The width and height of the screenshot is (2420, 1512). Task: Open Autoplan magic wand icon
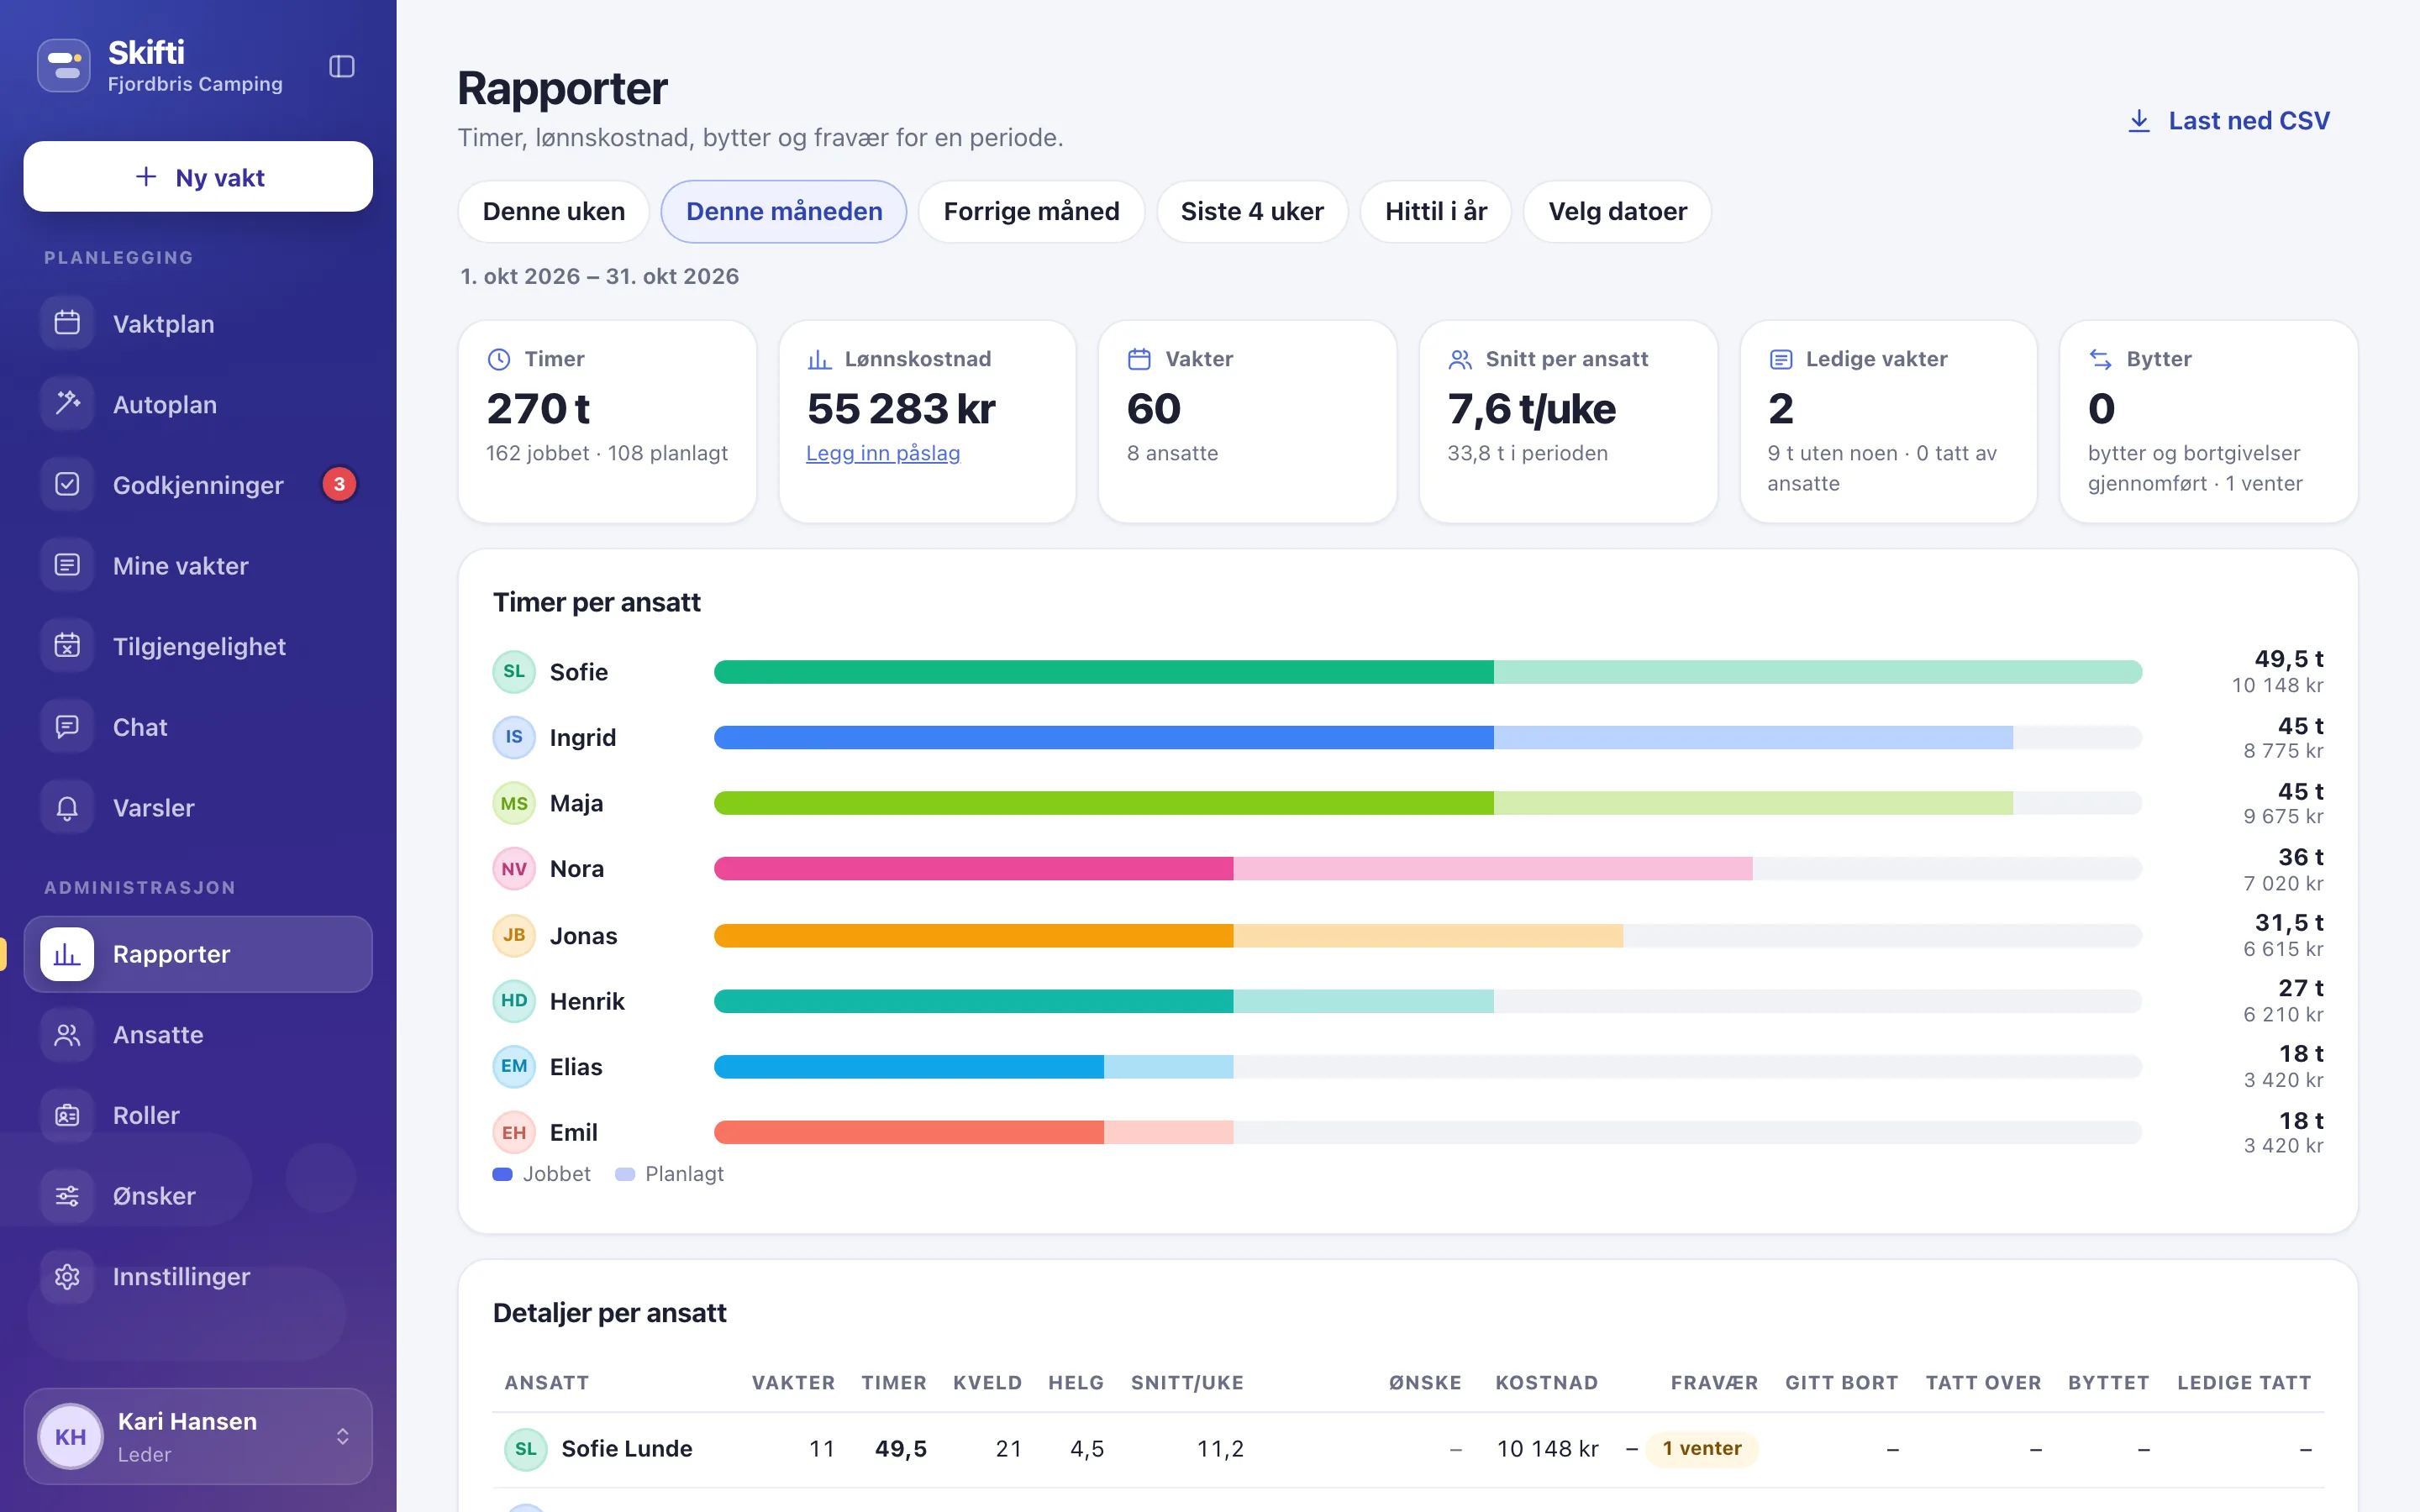pos(67,404)
